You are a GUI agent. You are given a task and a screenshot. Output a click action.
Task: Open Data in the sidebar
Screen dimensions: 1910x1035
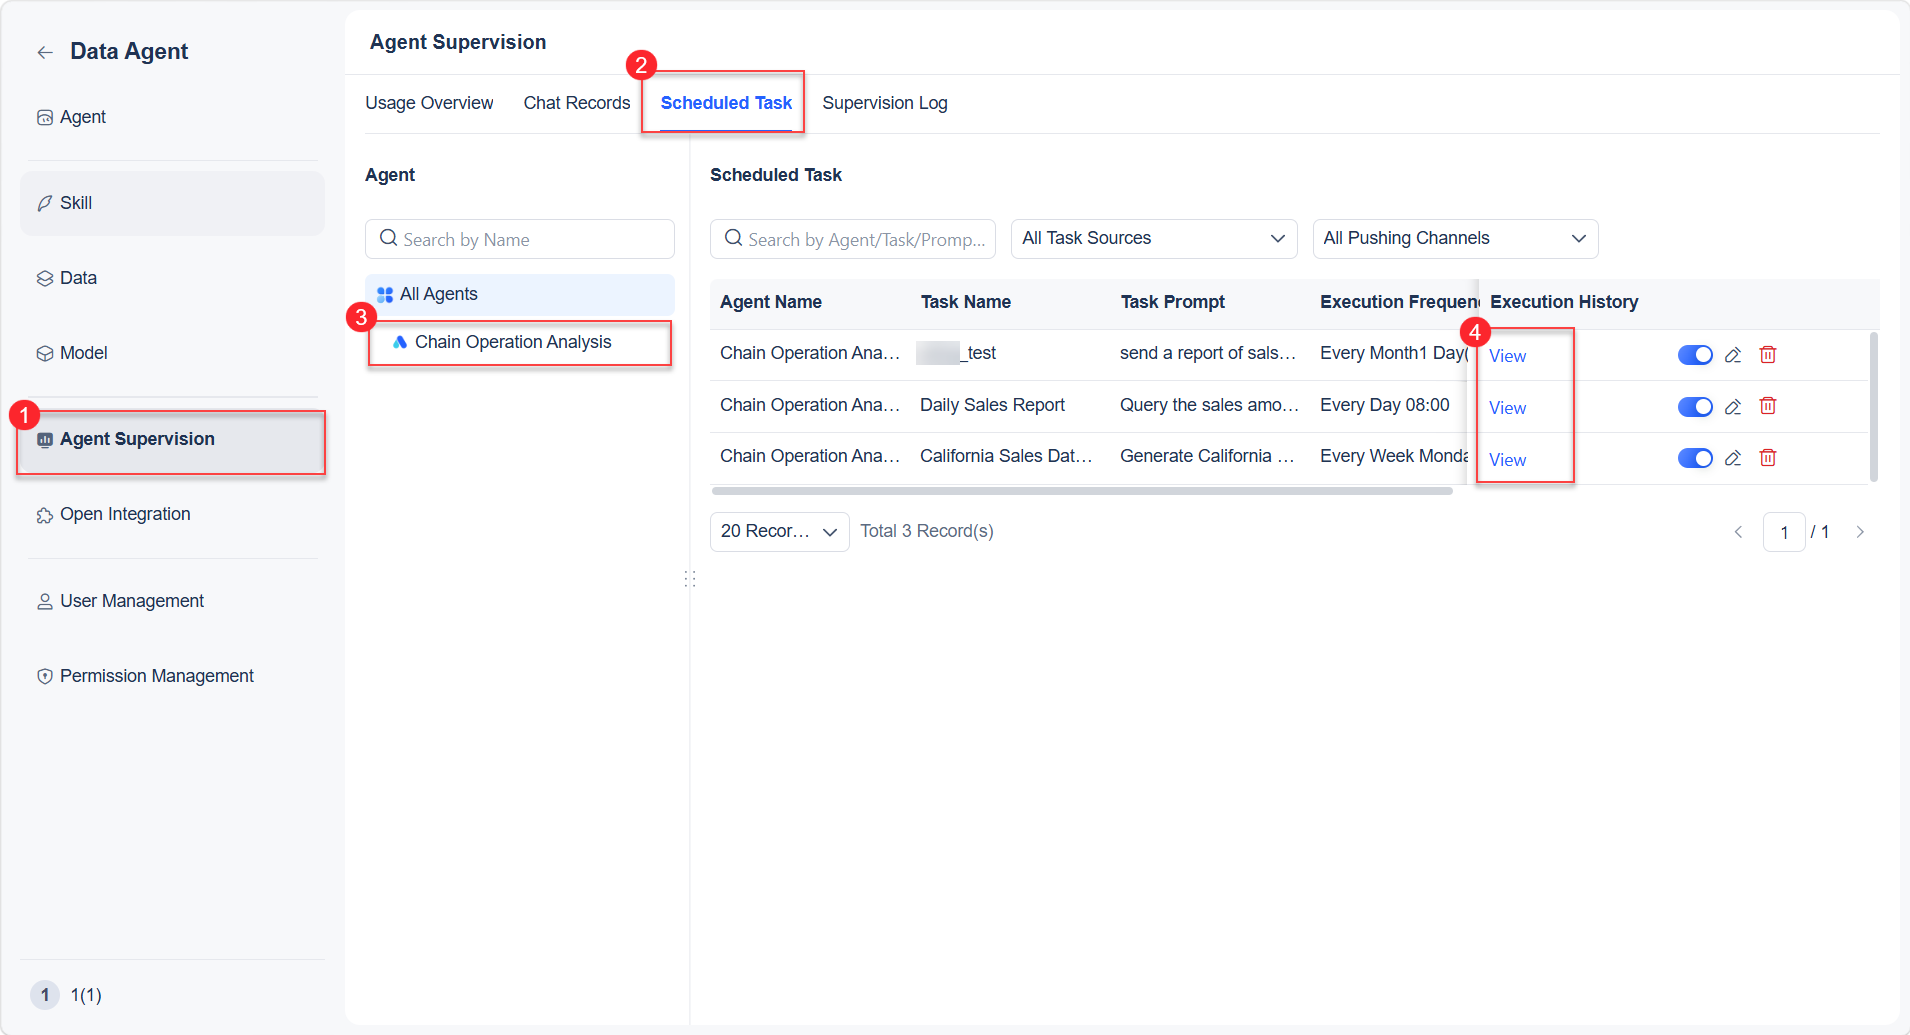[172, 278]
